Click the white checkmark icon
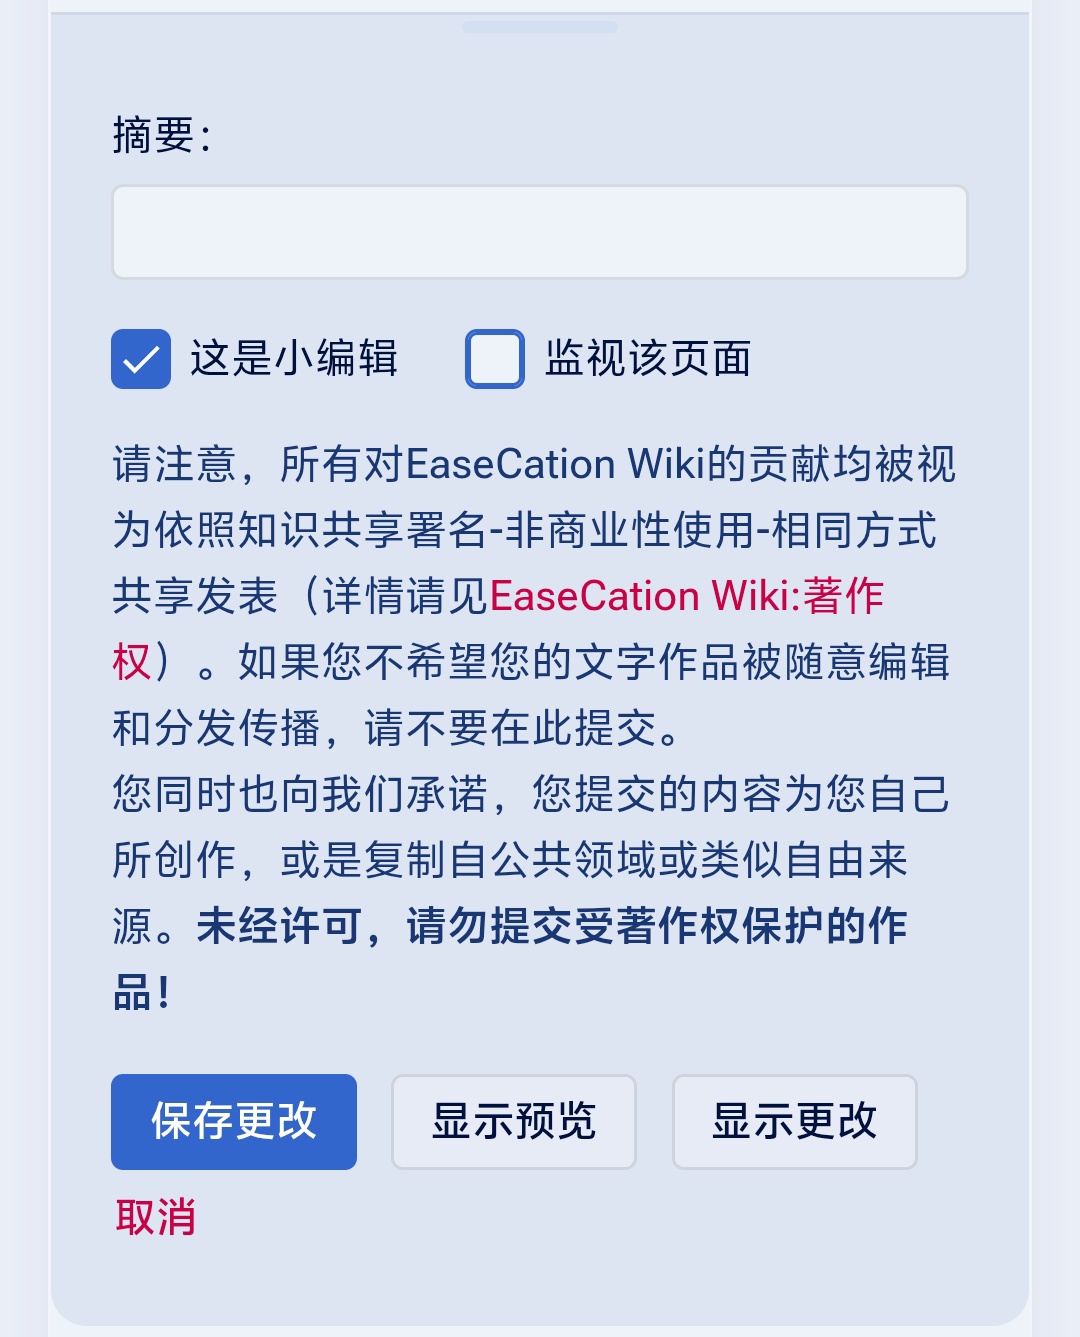Image resolution: width=1080 pixels, height=1337 pixels. click(141, 359)
